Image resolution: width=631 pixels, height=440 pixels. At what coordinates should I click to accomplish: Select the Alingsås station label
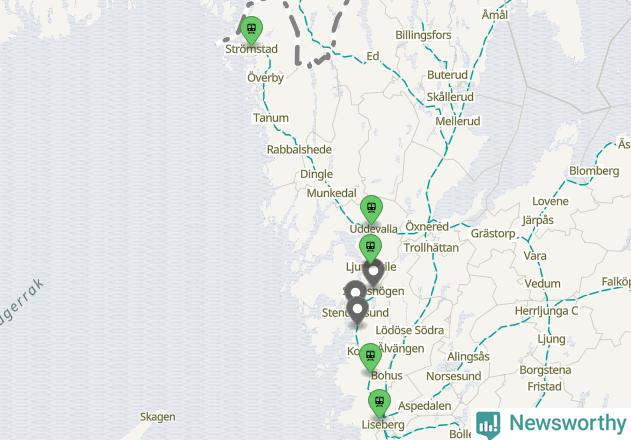coord(468,357)
